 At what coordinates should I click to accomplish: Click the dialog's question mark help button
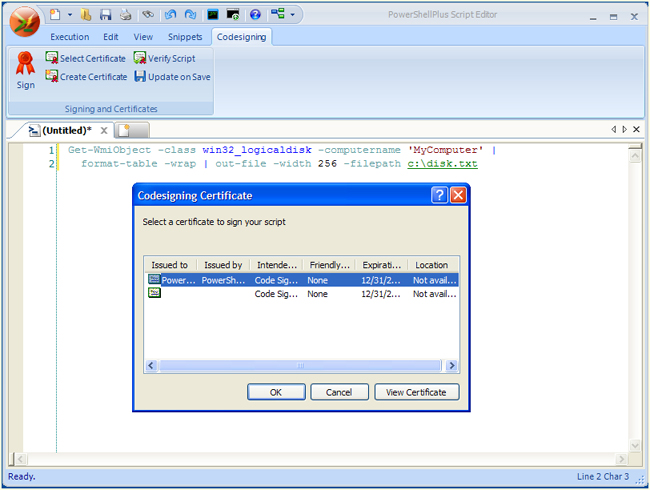pos(439,195)
